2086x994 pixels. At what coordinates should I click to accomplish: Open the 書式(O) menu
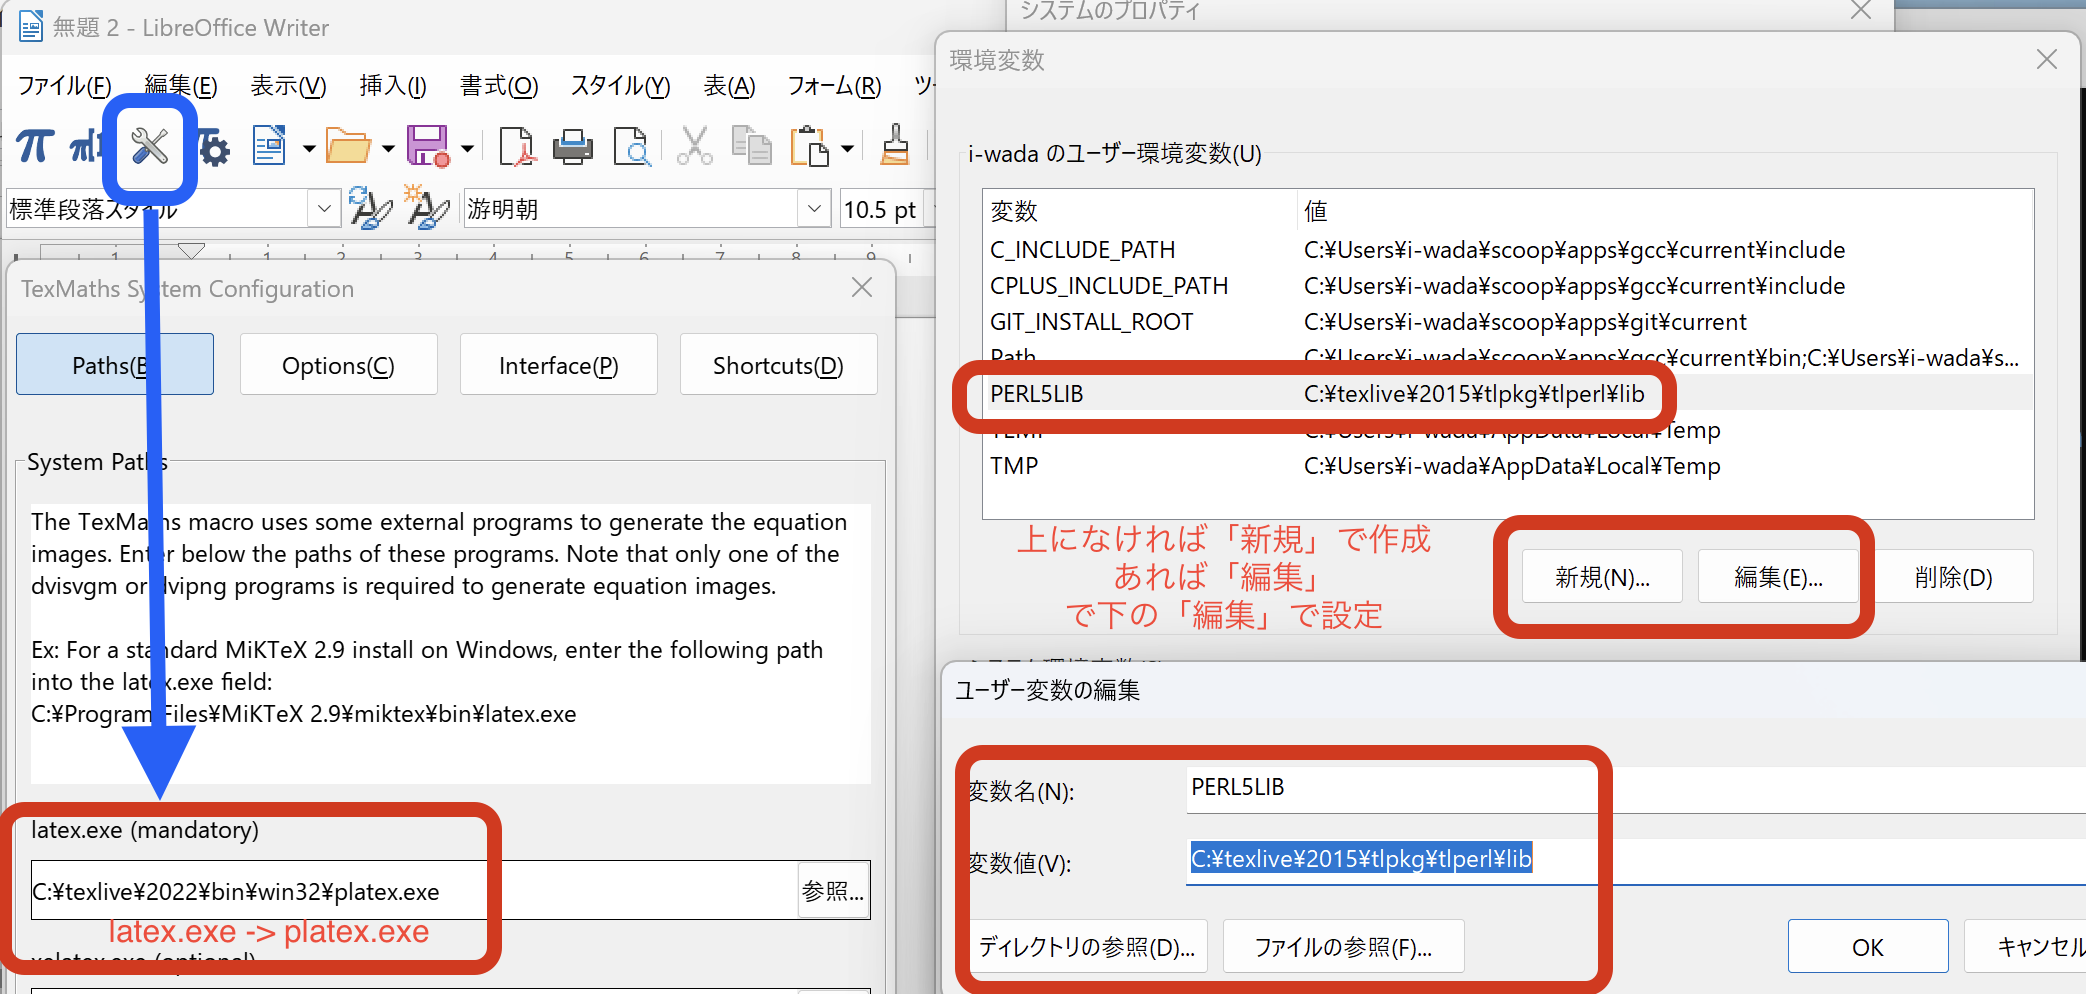[x=499, y=86]
